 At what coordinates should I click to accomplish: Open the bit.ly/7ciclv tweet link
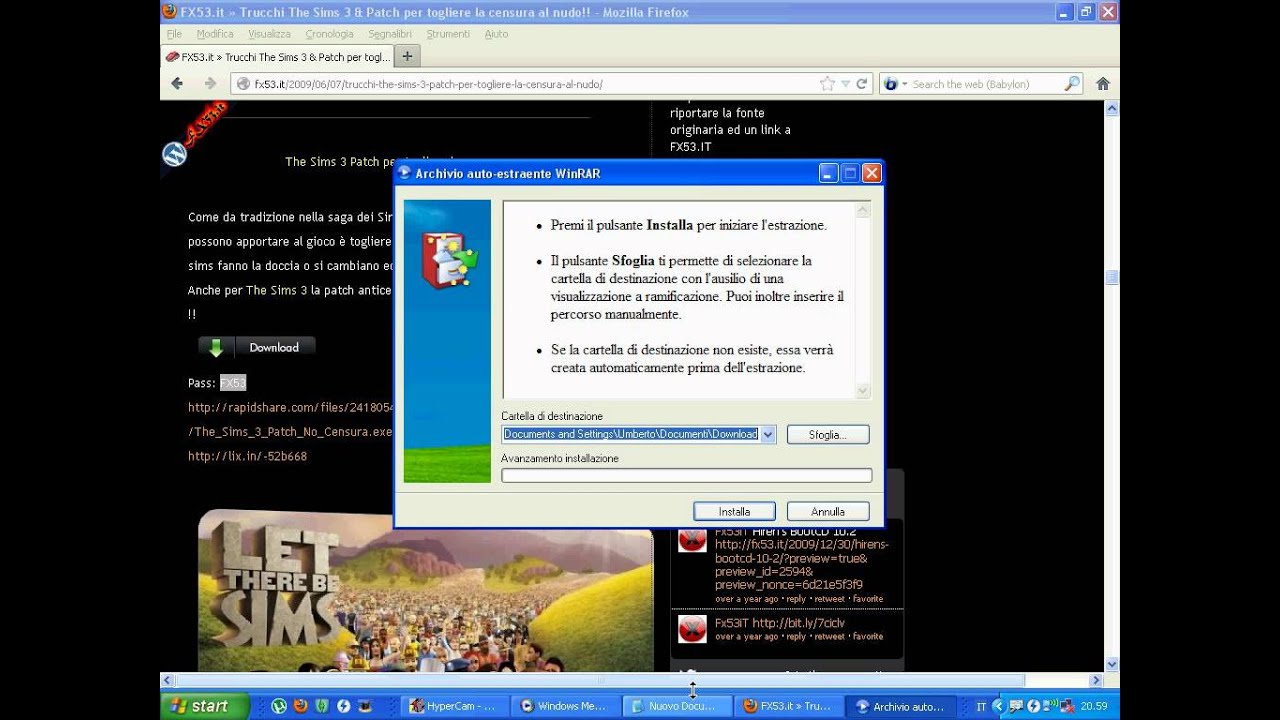pos(799,623)
